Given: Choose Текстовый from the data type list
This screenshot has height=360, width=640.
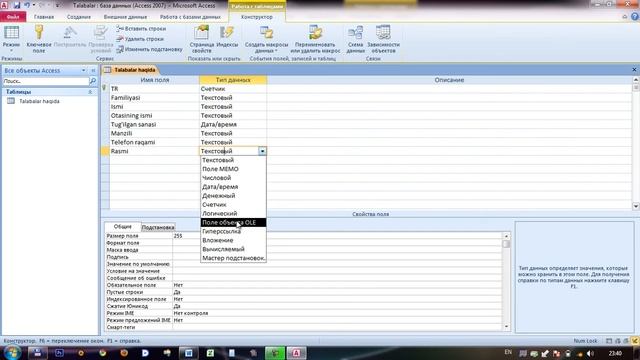Looking at the screenshot, I should click(233, 160).
